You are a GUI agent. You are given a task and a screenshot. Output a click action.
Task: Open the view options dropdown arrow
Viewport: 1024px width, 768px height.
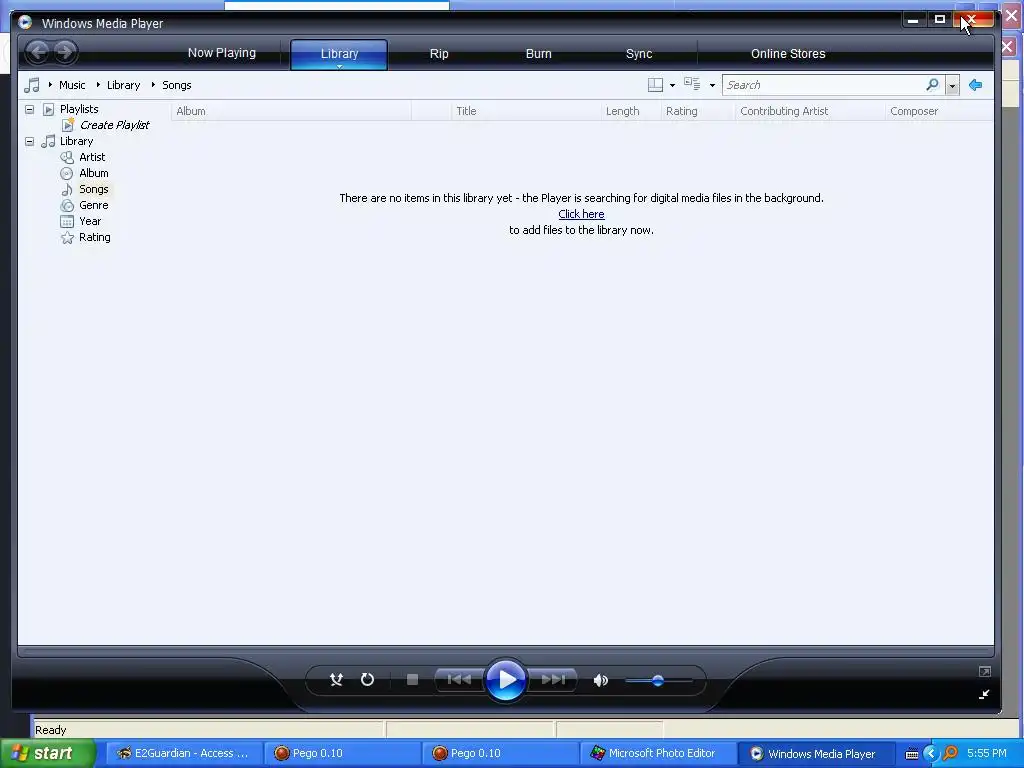tap(712, 86)
